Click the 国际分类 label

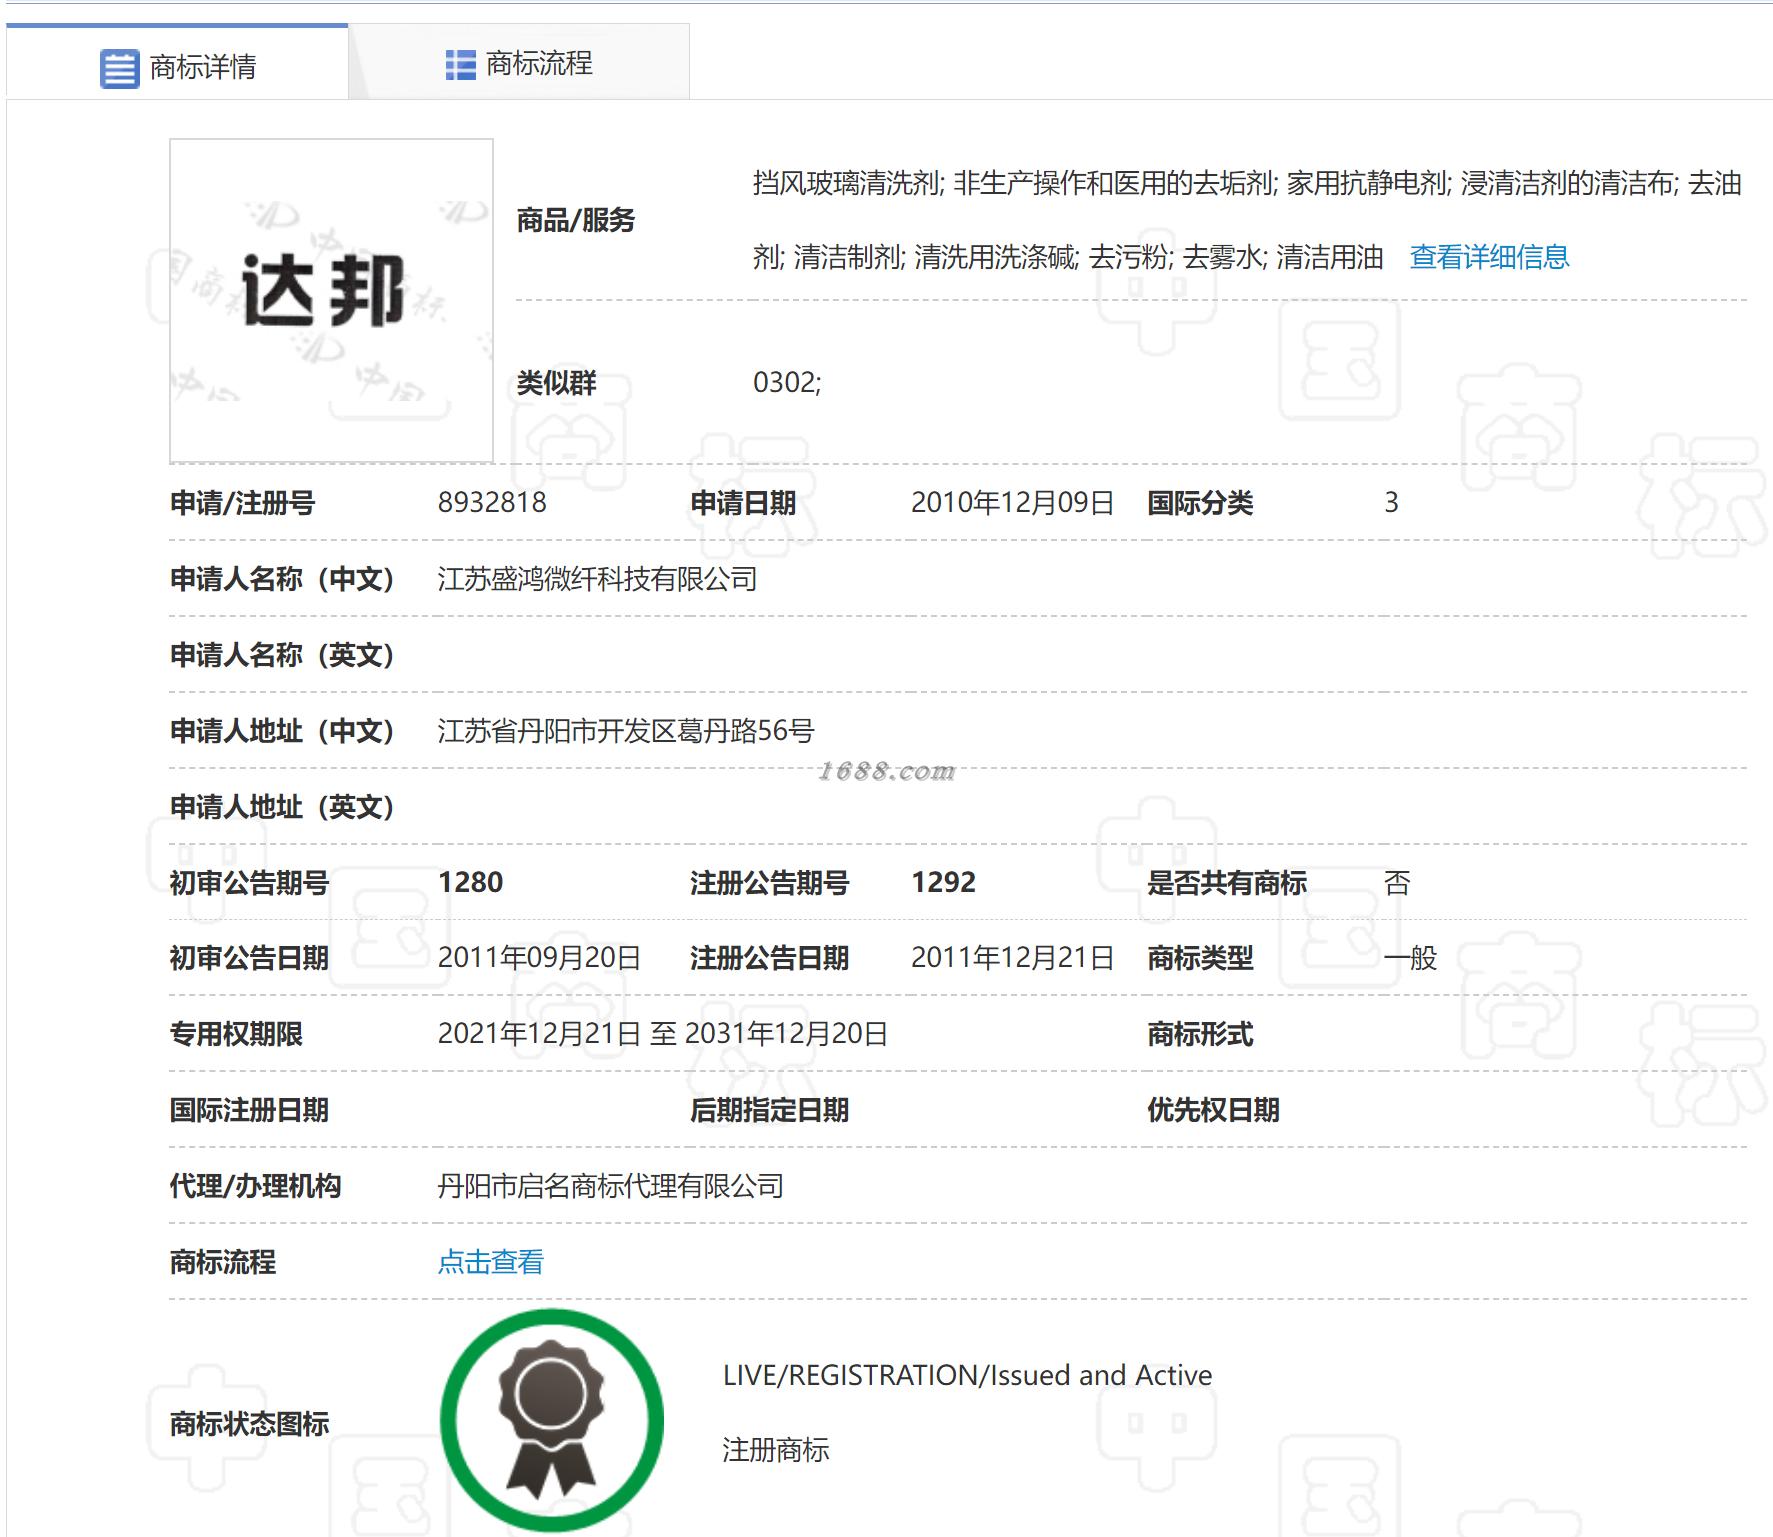[1200, 502]
